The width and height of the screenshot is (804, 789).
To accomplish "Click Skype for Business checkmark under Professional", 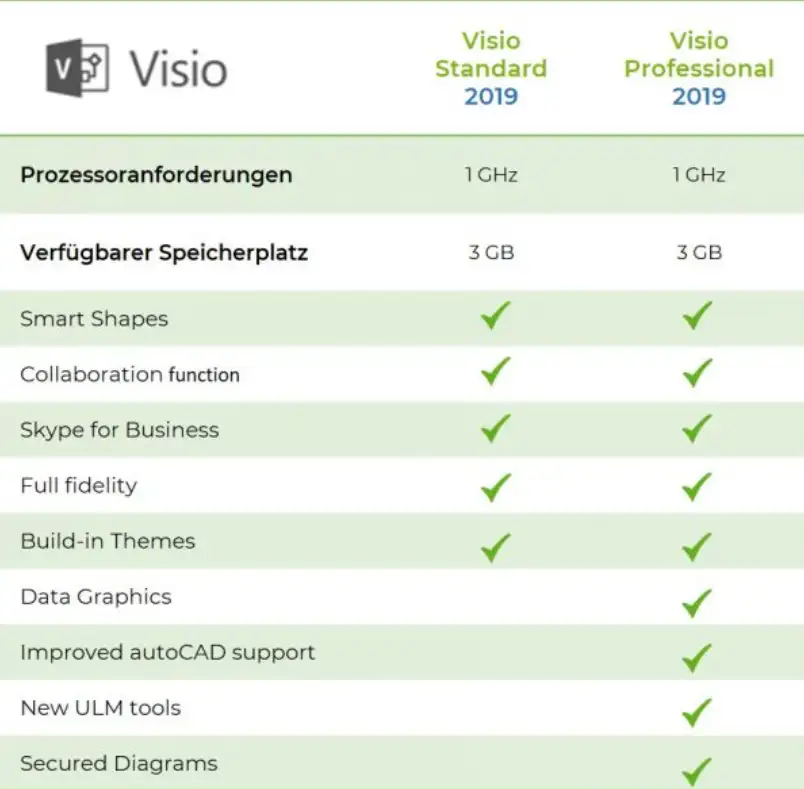I will click(697, 429).
